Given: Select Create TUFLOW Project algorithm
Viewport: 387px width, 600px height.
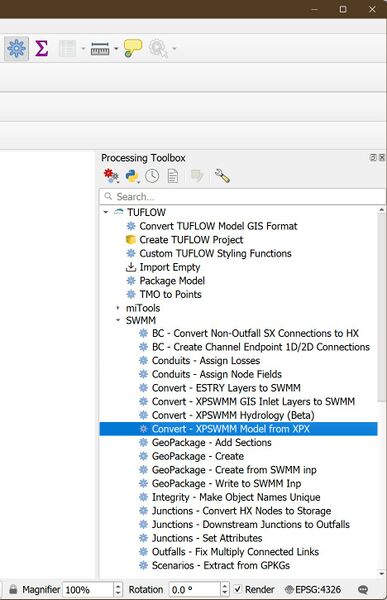Looking at the screenshot, I should tap(191, 240).
